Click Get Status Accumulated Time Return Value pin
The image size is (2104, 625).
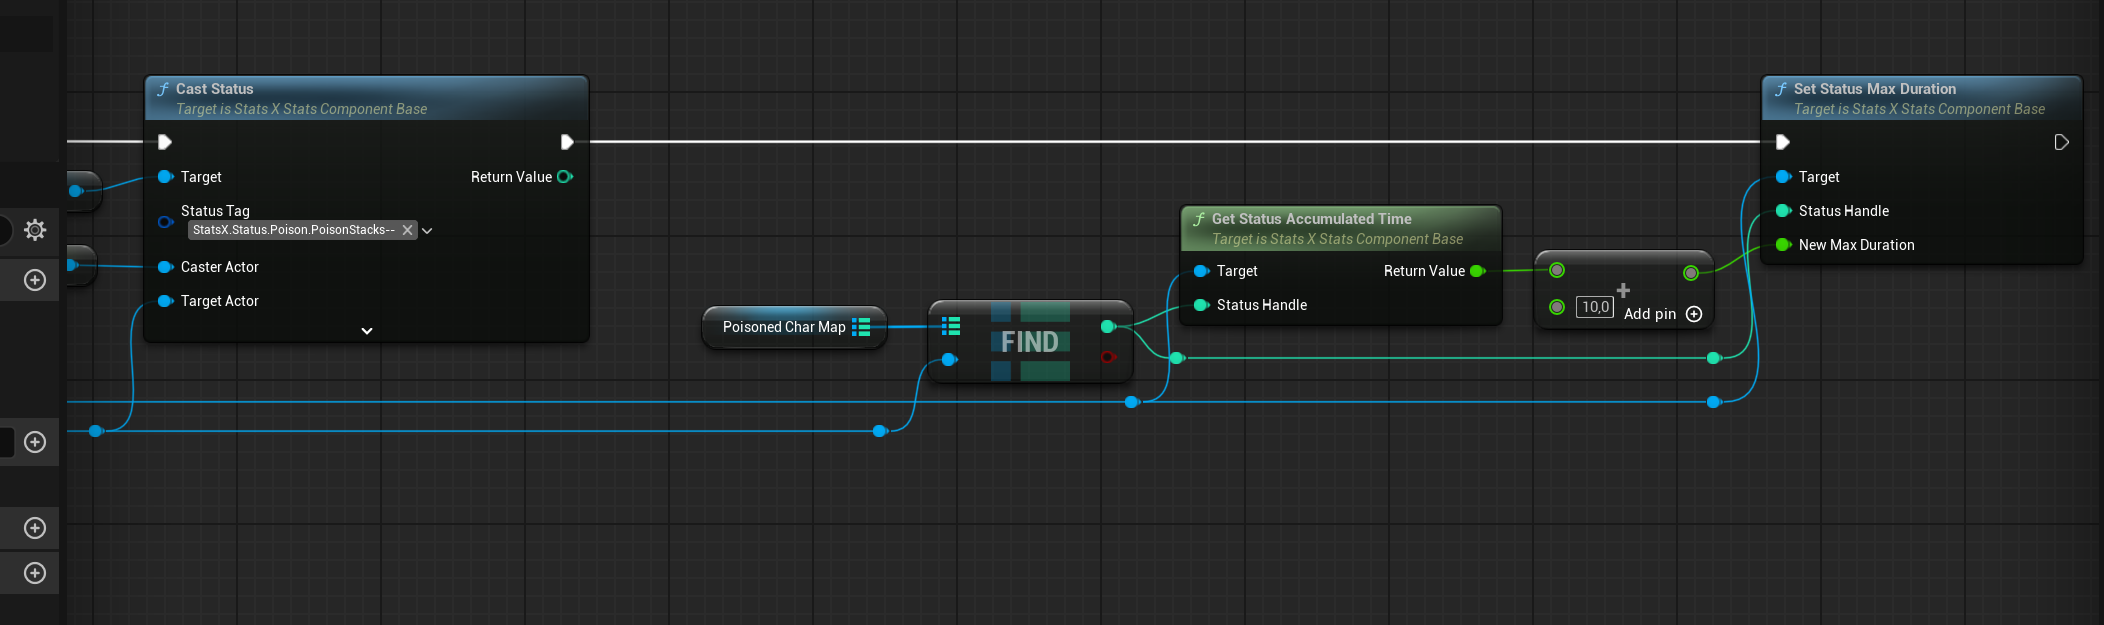click(x=1477, y=271)
